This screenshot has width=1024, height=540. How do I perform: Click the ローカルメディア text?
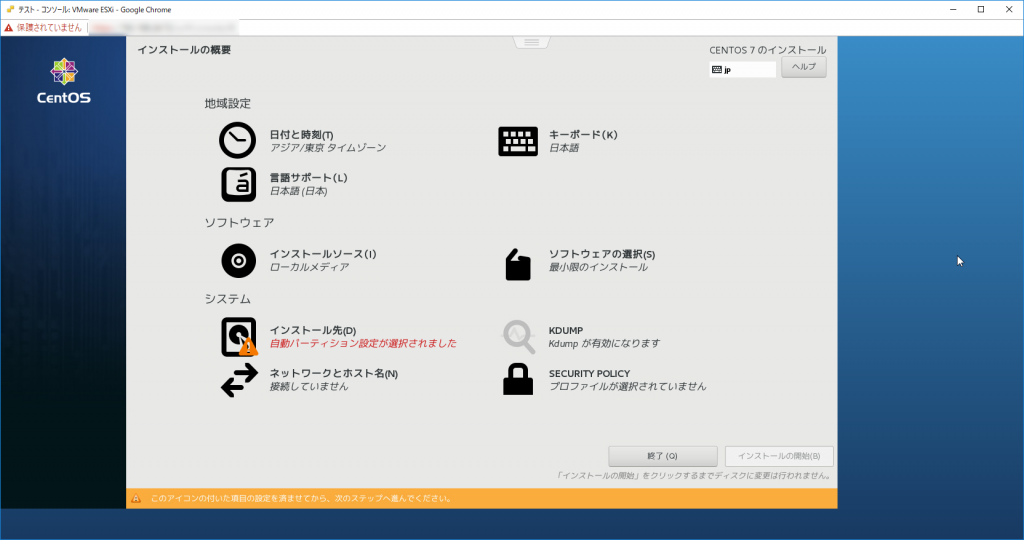point(309,267)
